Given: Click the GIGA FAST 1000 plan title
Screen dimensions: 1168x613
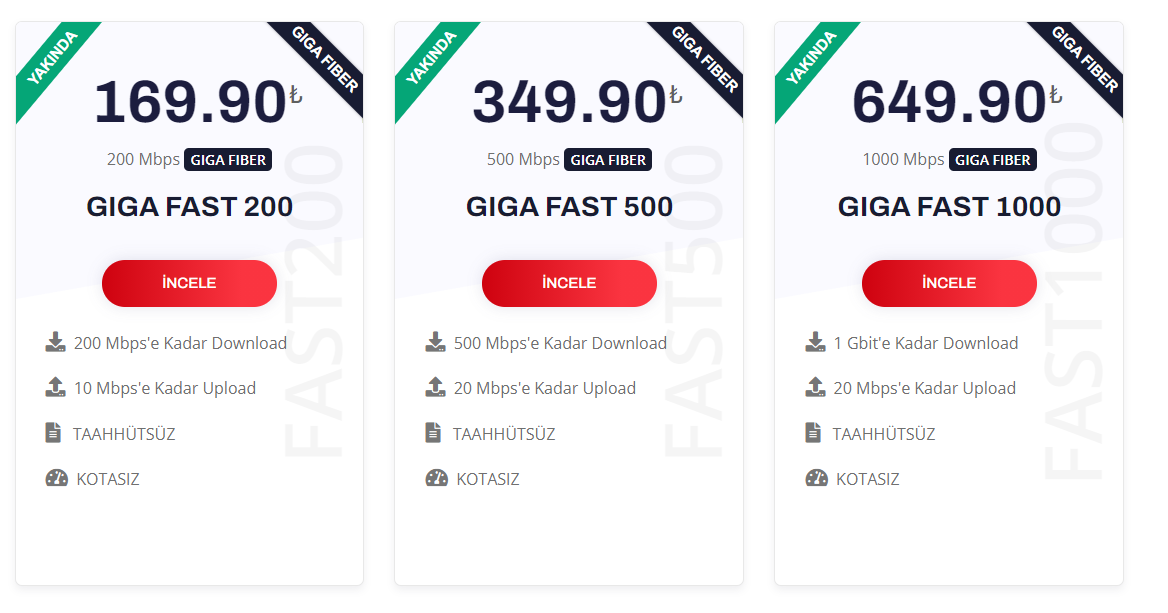Looking at the screenshot, I should point(949,207).
